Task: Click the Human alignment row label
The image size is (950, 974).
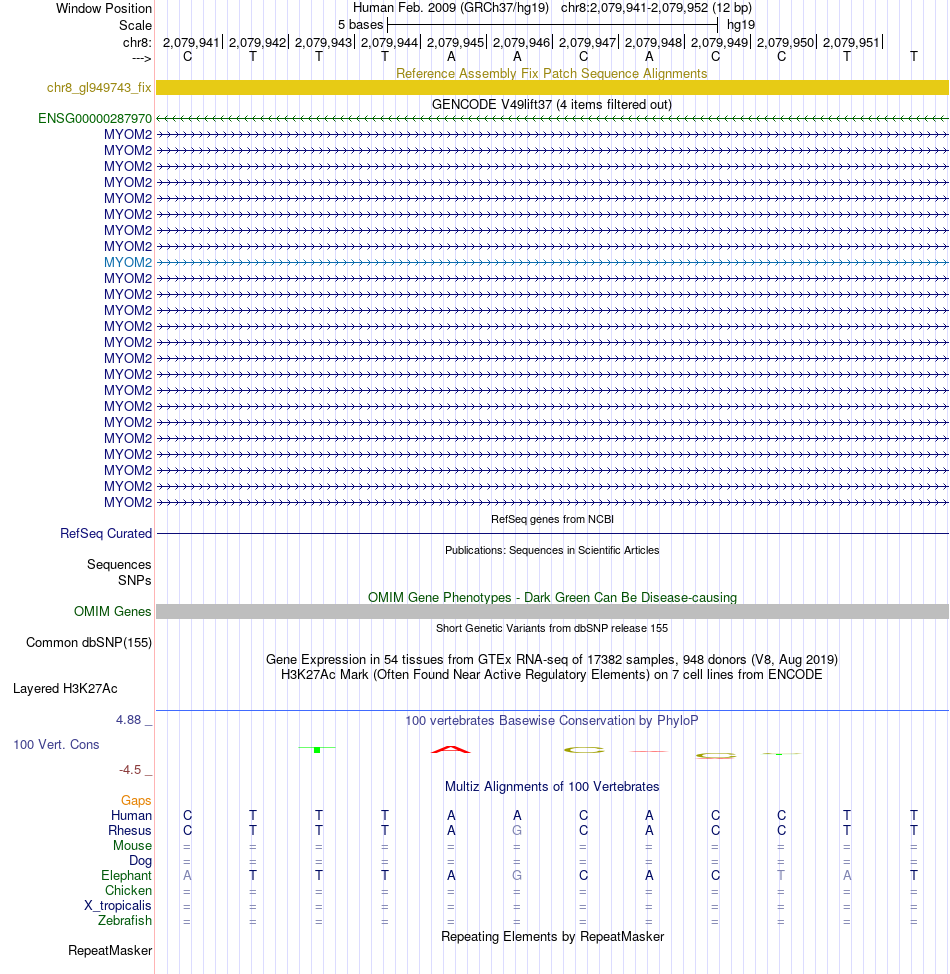Action: click(131, 816)
